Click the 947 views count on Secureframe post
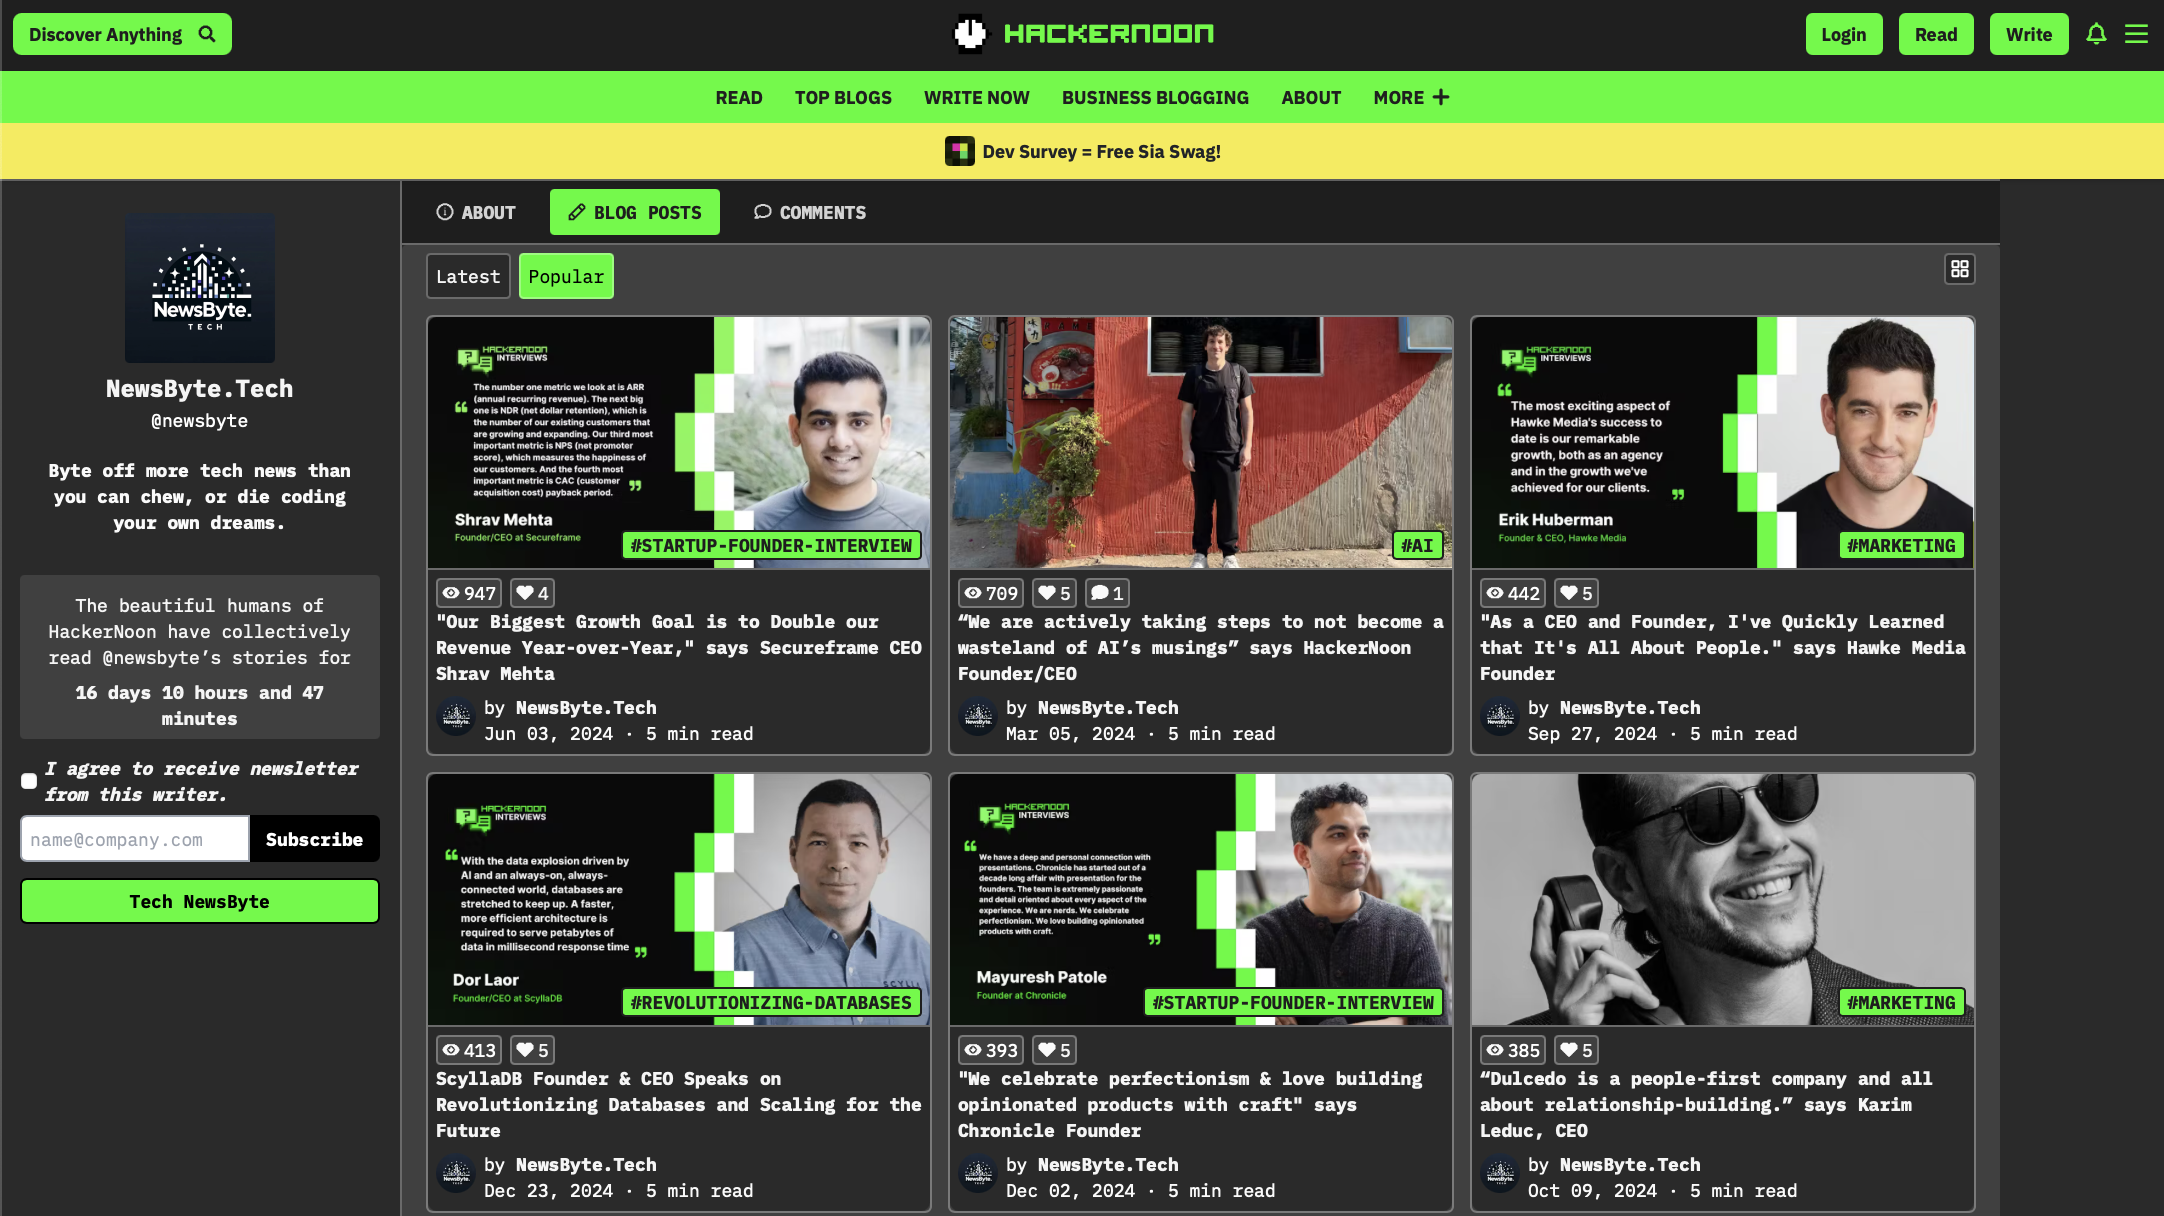Viewport: 2164px width, 1216px height. coord(469,593)
